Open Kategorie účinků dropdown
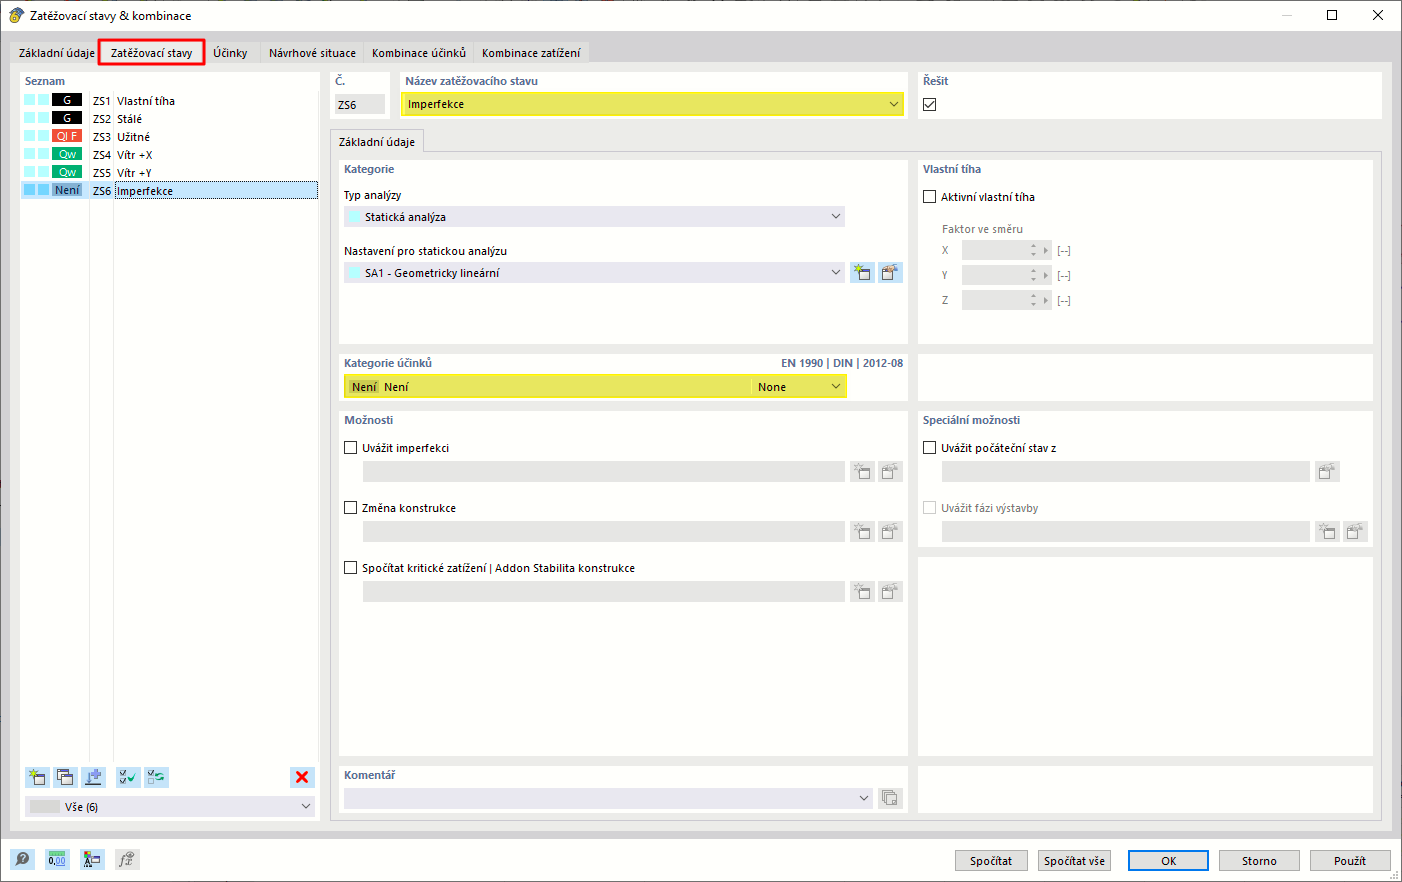Screen dimensions: 1402x882 836,387
